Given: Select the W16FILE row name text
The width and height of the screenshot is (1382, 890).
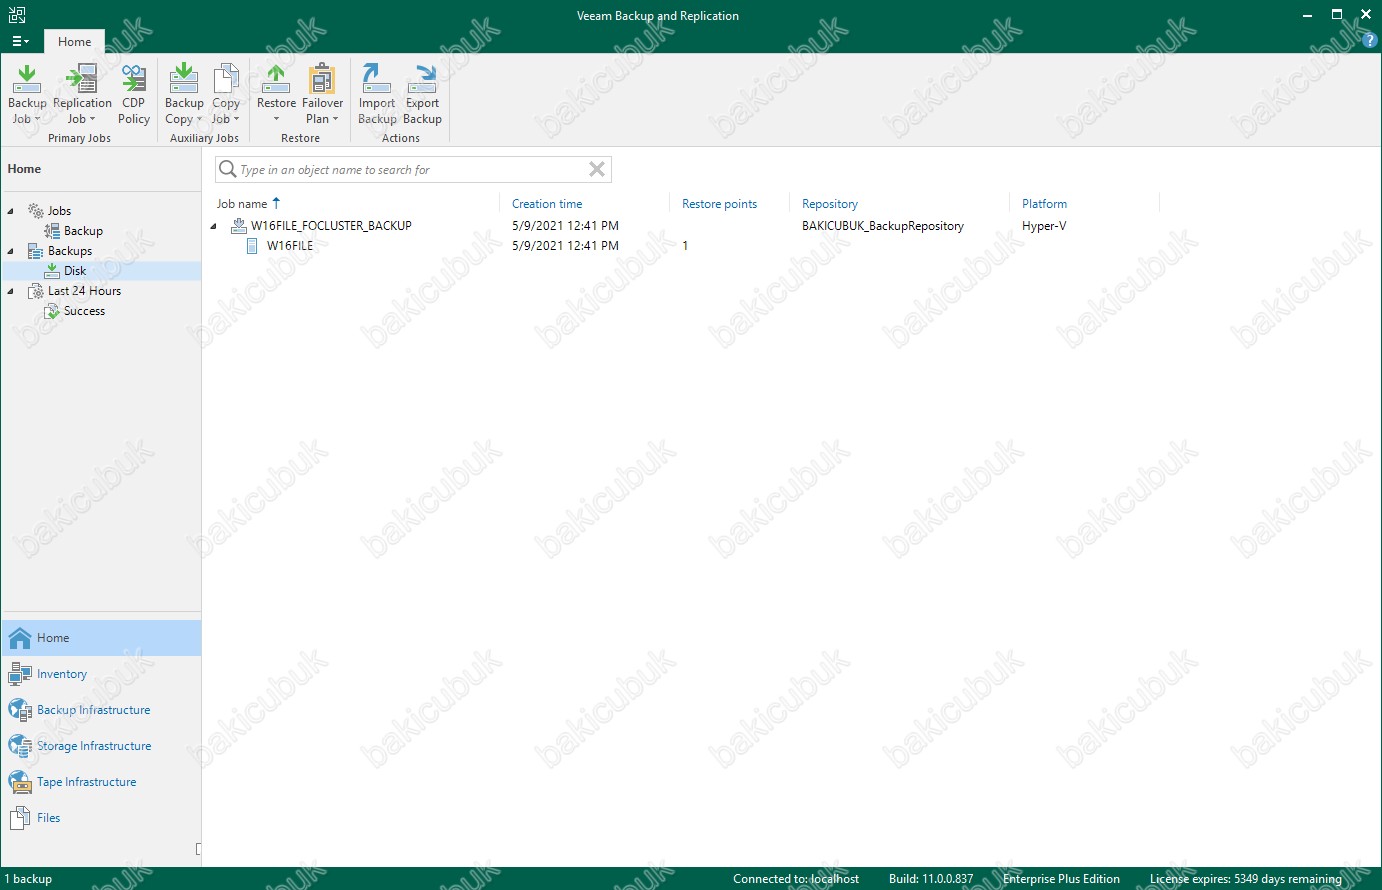Looking at the screenshot, I should tap(290, 246).
